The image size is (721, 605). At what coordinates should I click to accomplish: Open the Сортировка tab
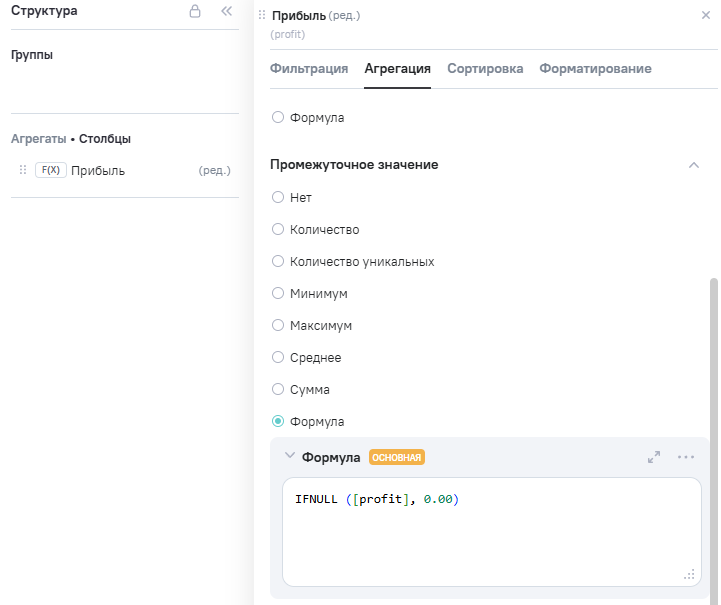[485, 69]
